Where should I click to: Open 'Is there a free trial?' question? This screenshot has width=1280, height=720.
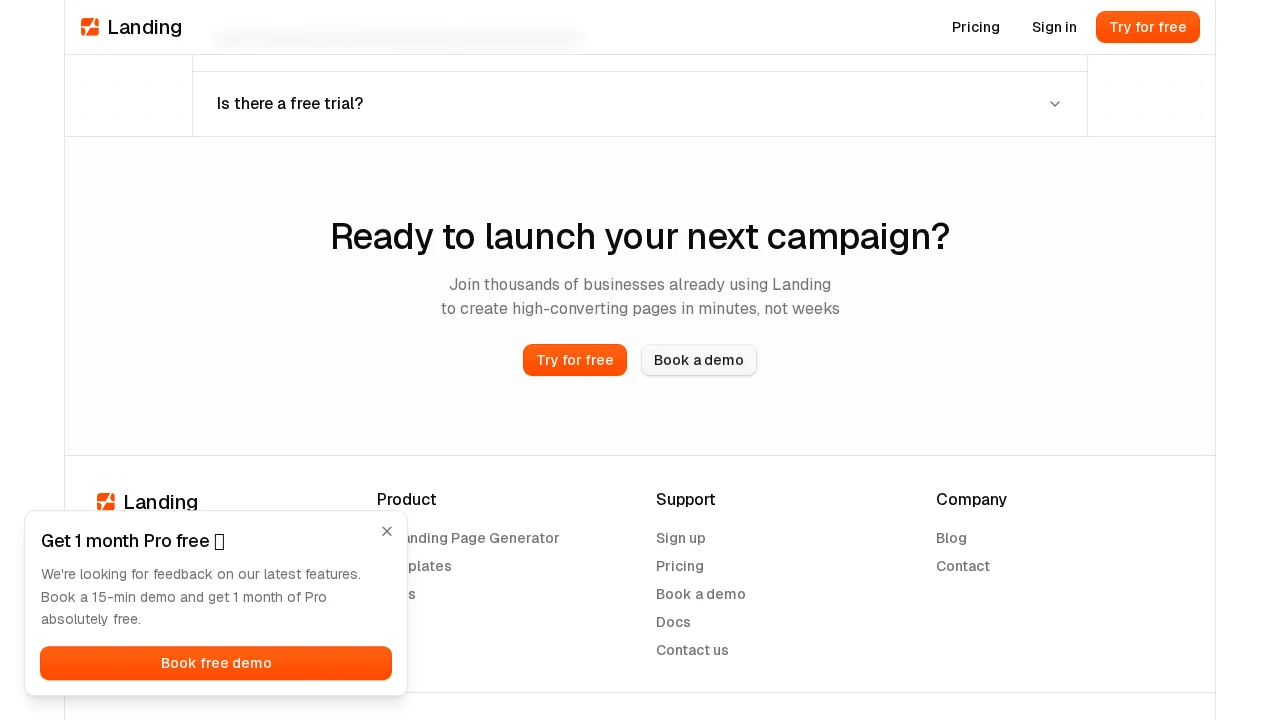pyautogui.click(x=290, y=104)
